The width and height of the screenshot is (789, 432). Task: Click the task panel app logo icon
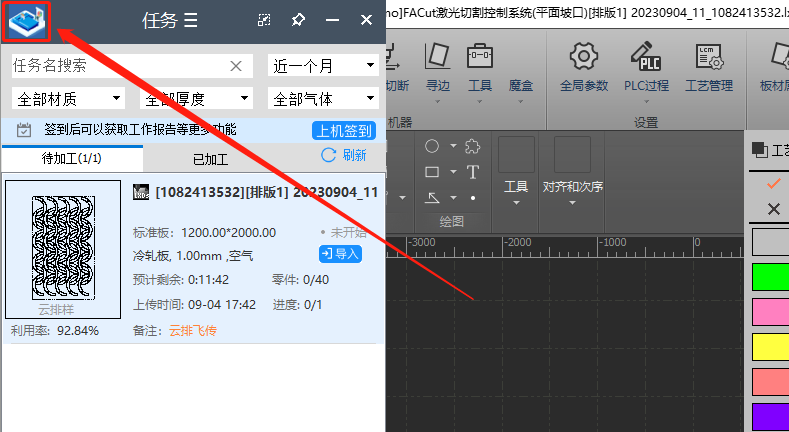click(27, 21)
